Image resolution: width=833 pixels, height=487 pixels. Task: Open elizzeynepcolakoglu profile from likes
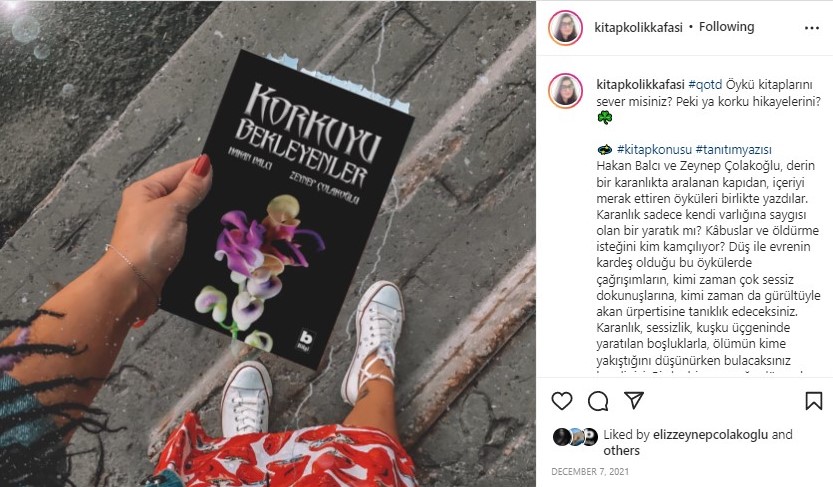tap(710, 434)
